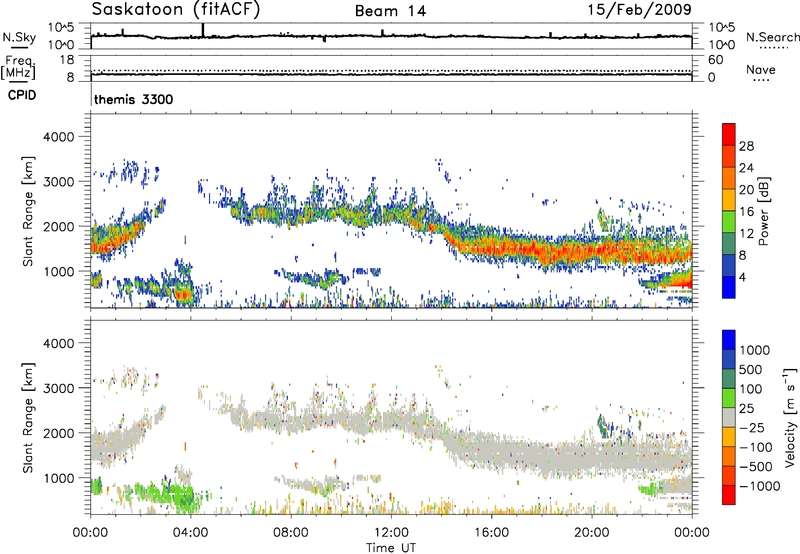800x554 pixels.
Task: Click the '3000' tick on the power panel
Action: click(x=58, y=182)
